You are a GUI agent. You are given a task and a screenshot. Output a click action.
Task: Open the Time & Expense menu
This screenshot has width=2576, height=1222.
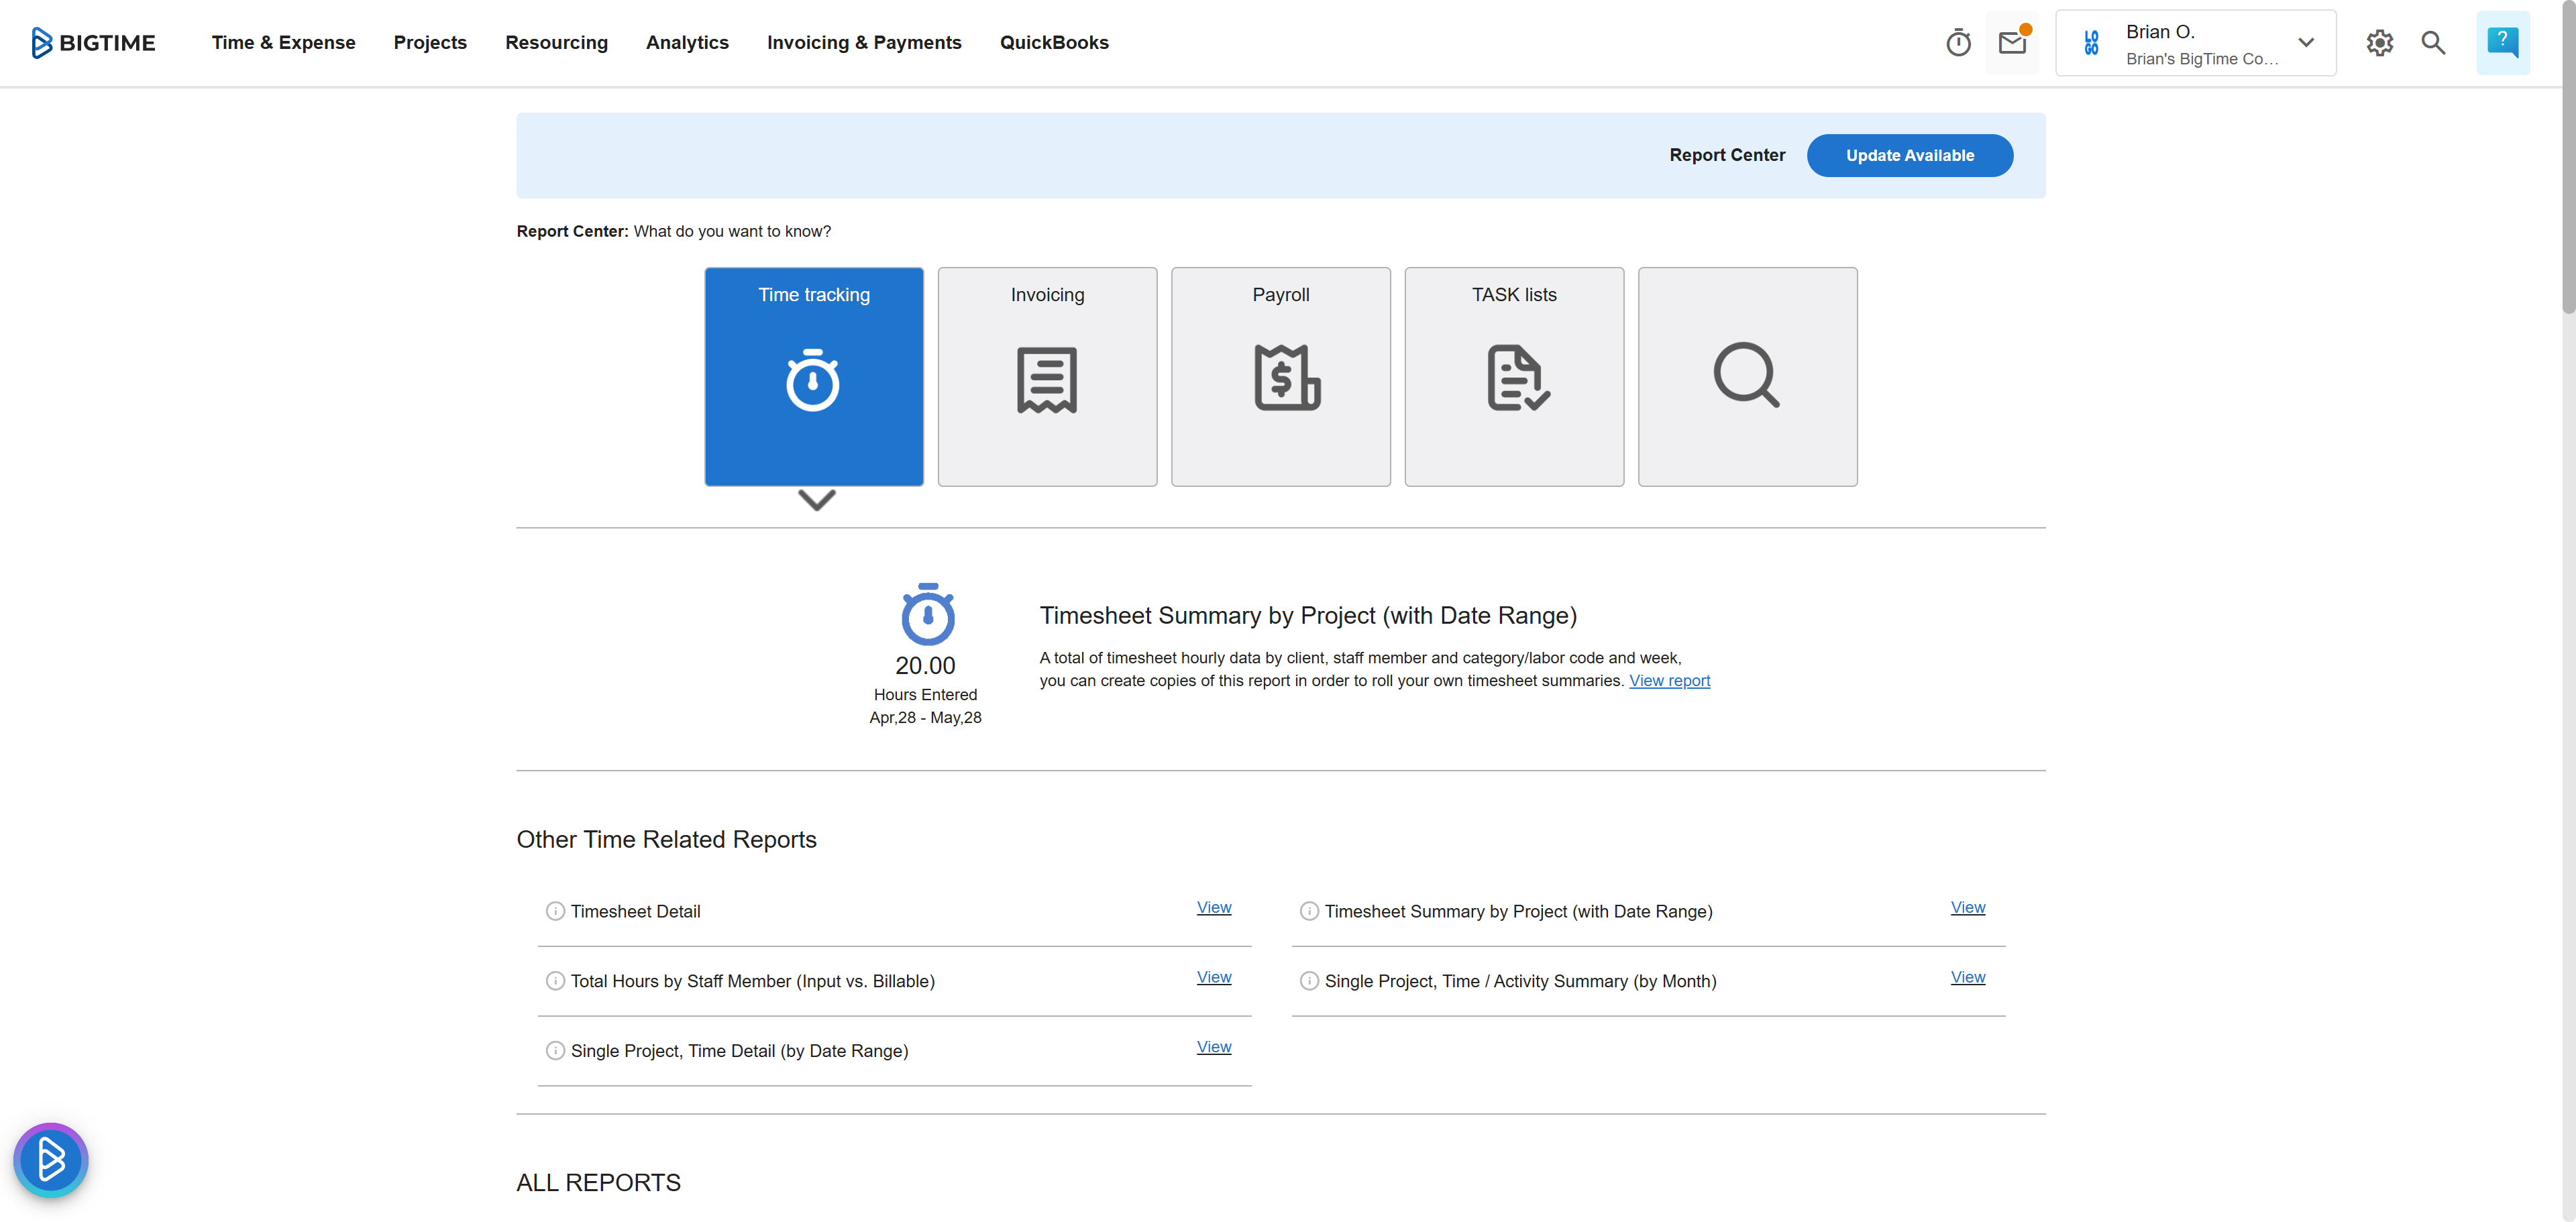tap(283, 43)
